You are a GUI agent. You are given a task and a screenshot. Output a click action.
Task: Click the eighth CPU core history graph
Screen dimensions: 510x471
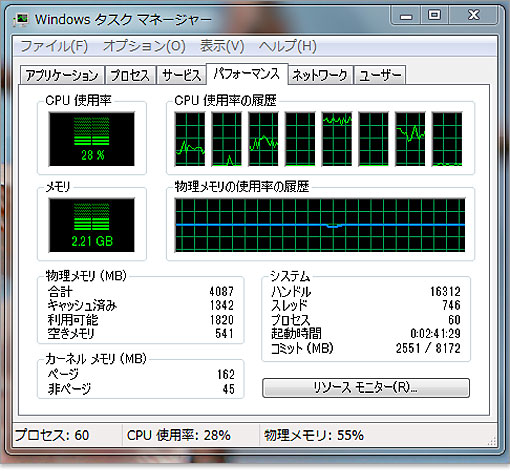click(x=447, y=139)
